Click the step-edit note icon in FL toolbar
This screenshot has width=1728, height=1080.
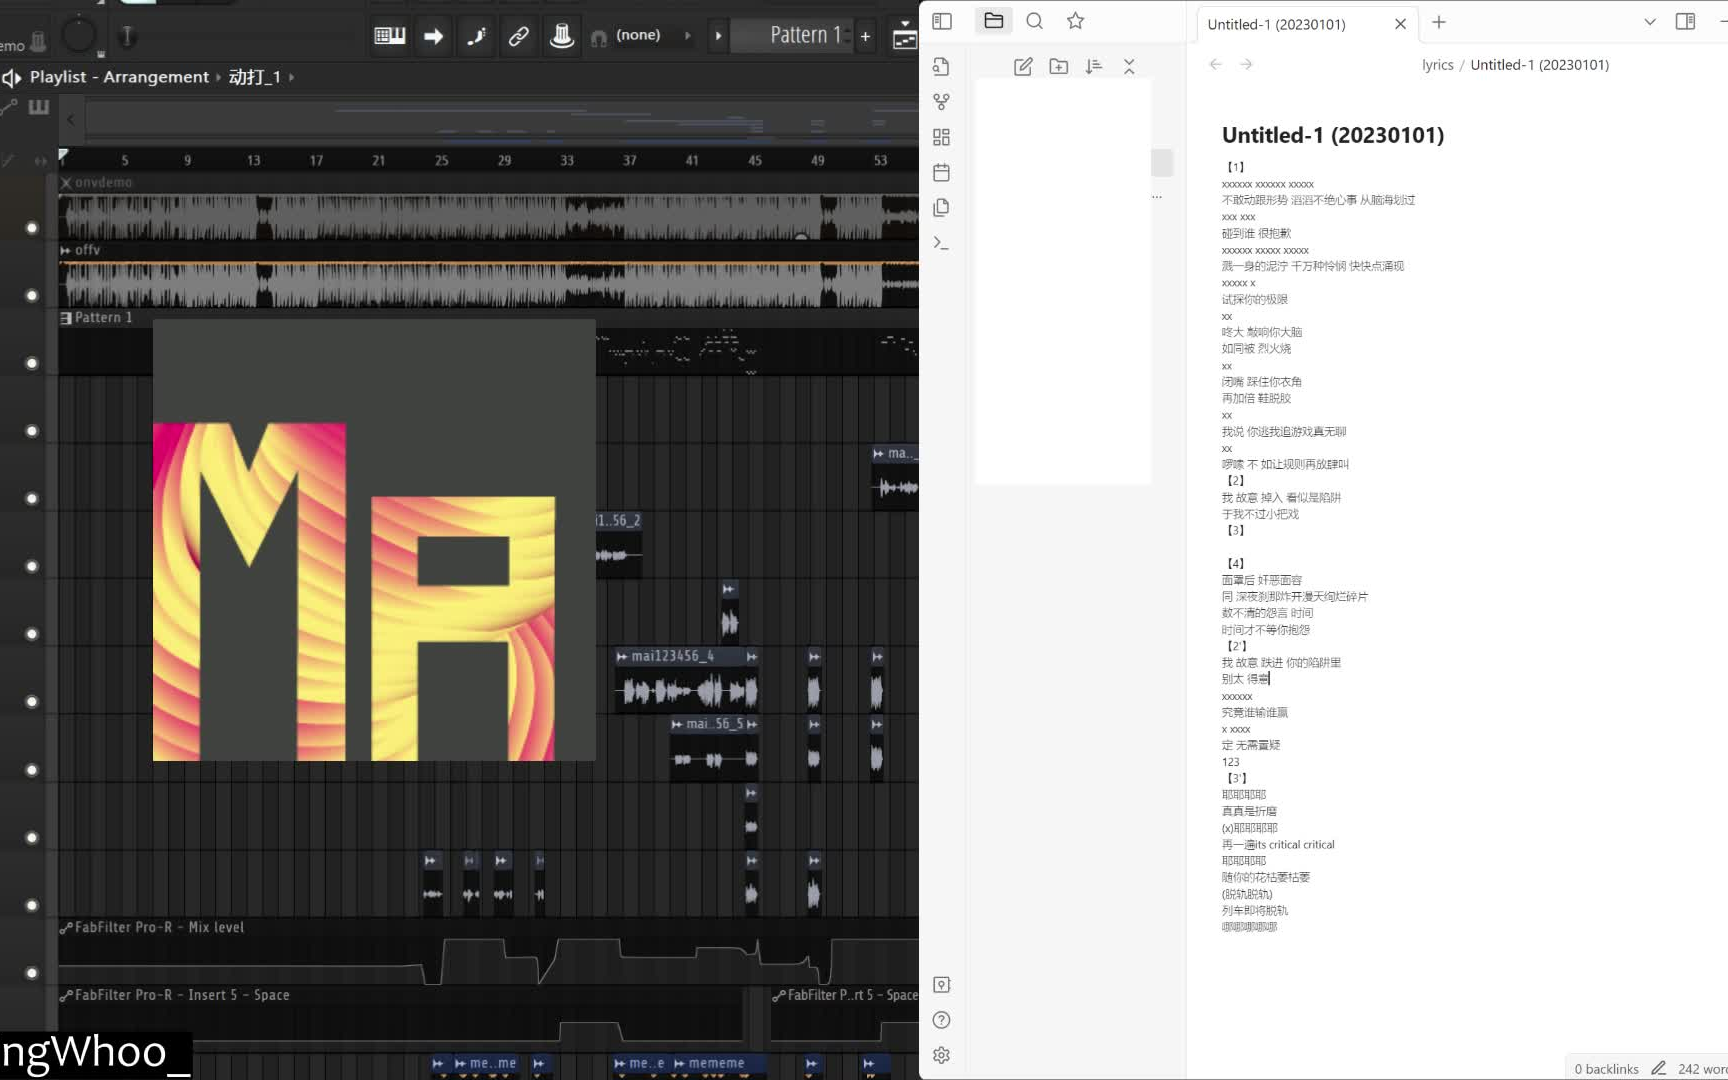coord(476,36)
